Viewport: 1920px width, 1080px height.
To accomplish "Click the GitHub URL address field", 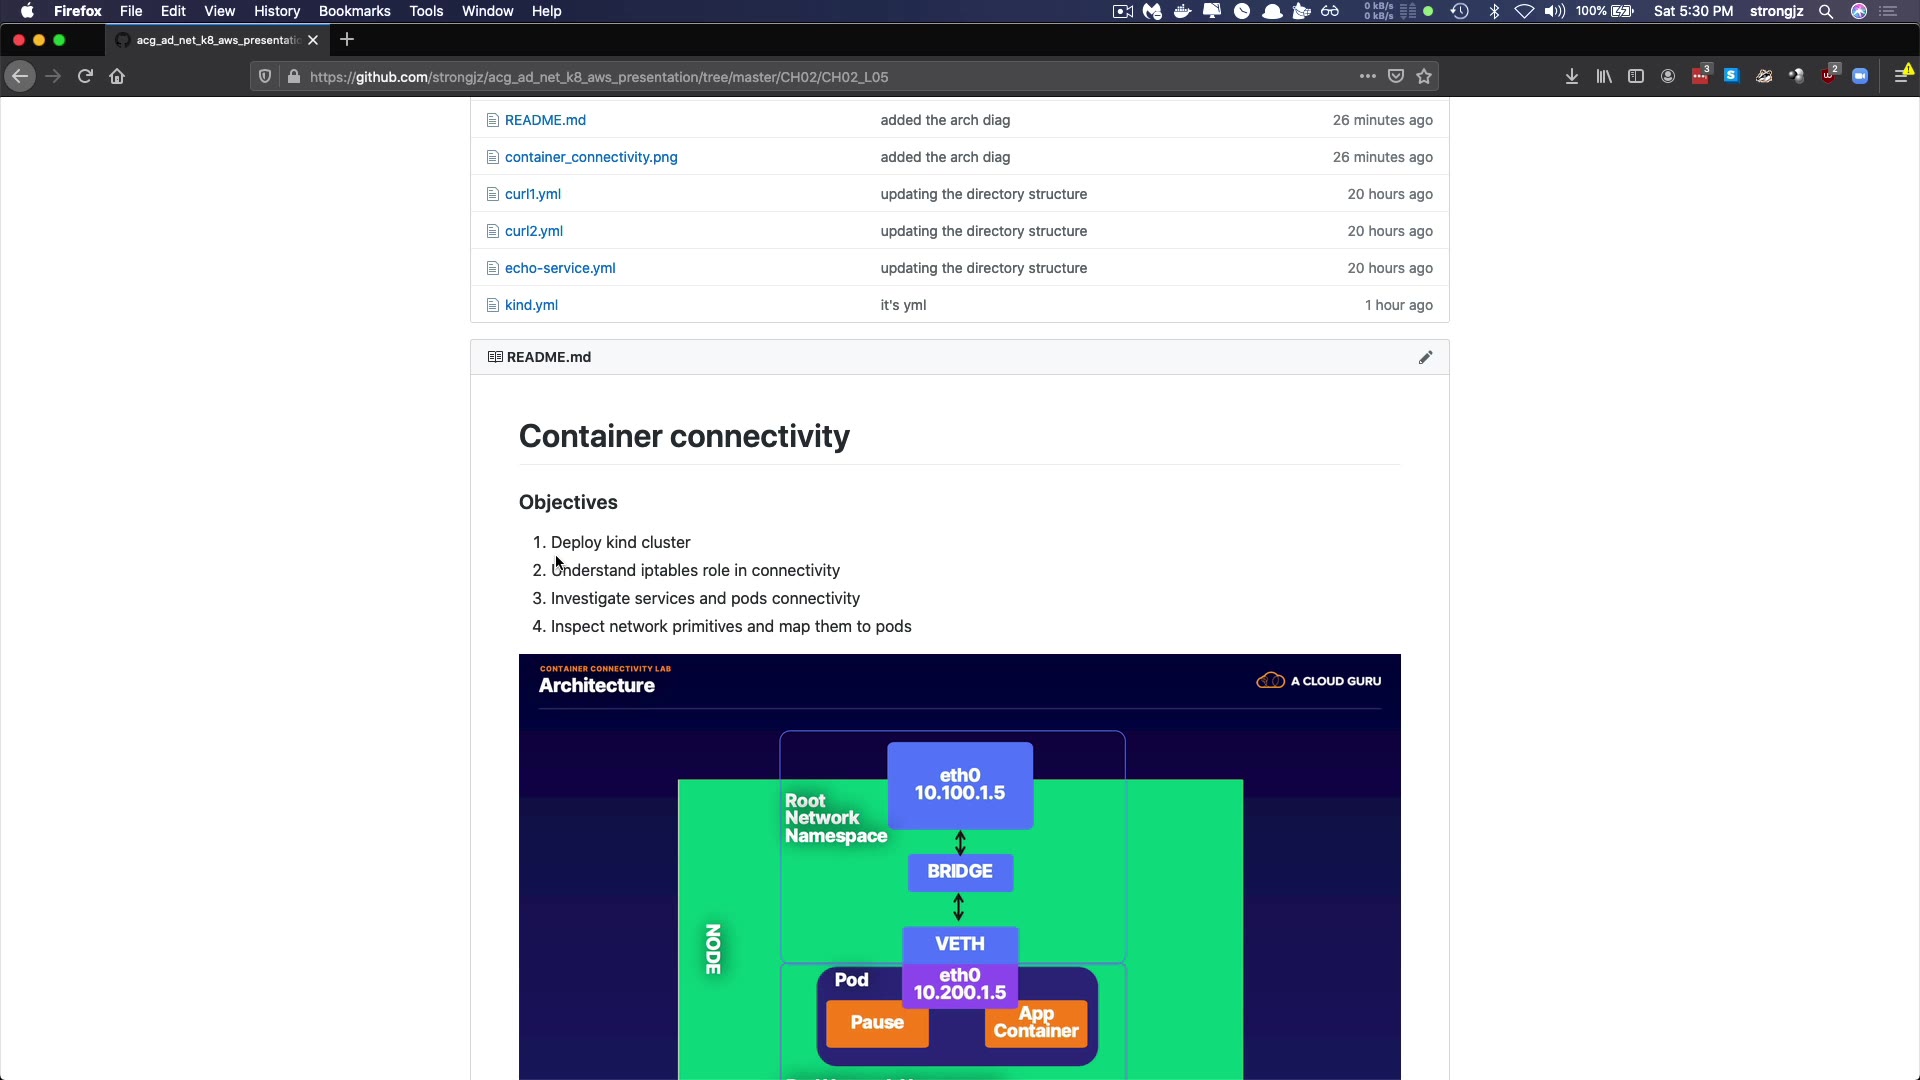I will point(800,77).
